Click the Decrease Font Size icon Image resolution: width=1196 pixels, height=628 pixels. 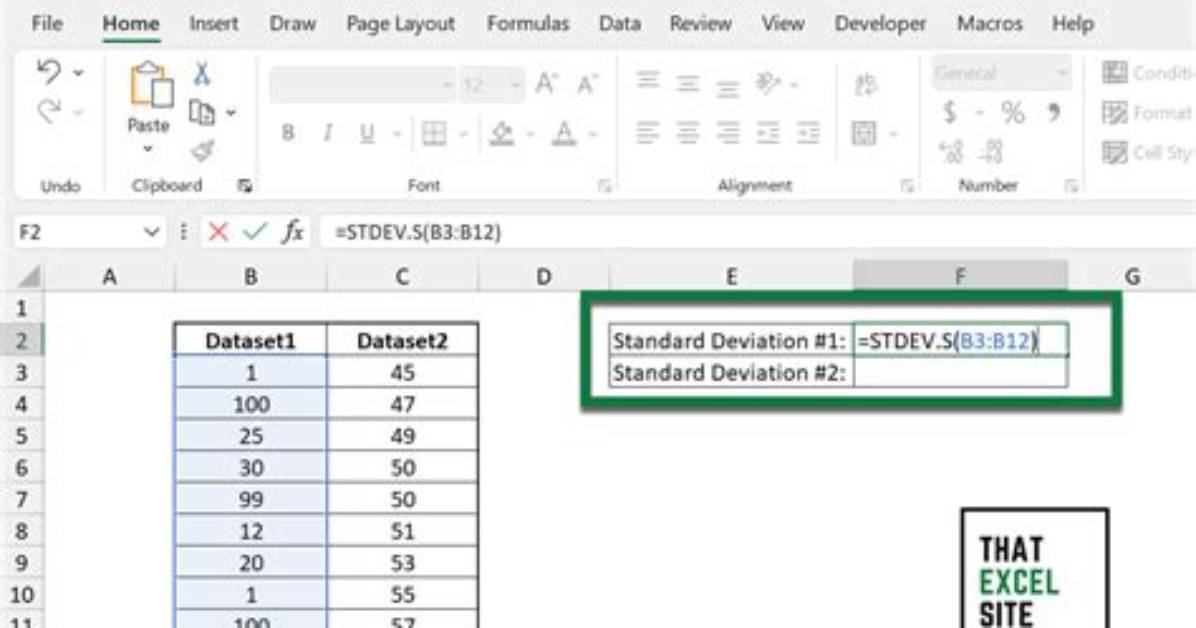pos(587,83)
